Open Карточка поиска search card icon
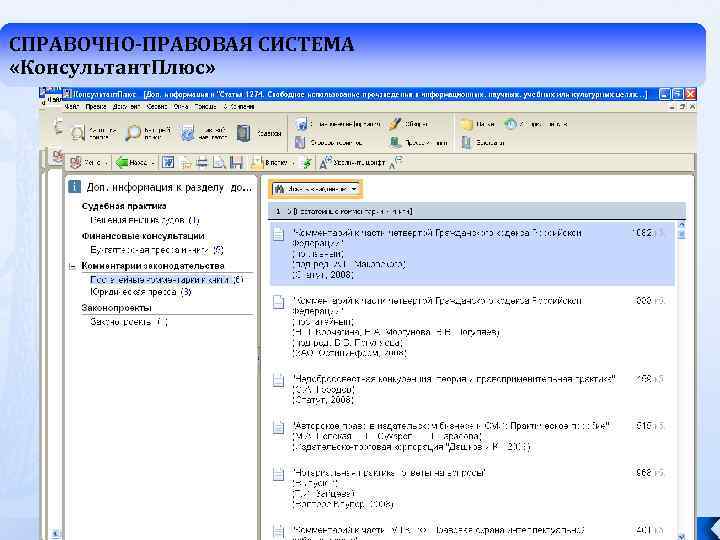This screenshot has height=540, width=720. point(78,133)
